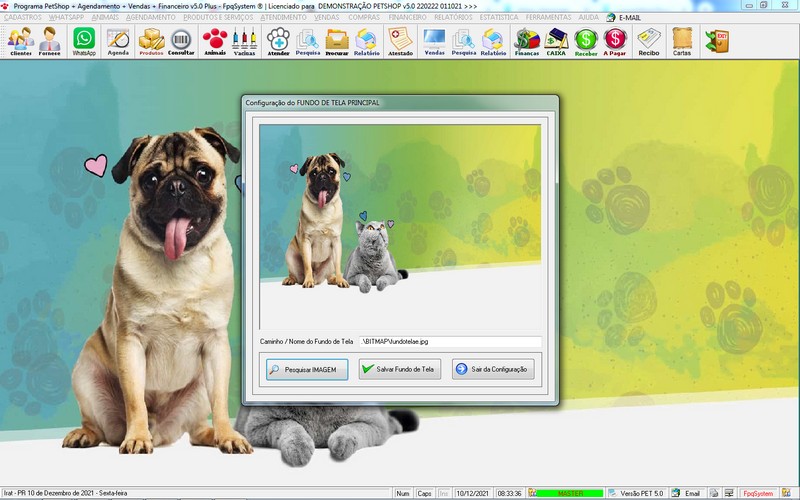Click the Email status bar item
Image resolution: width=800 pixels, height=500 pixels.
point(687,493)
